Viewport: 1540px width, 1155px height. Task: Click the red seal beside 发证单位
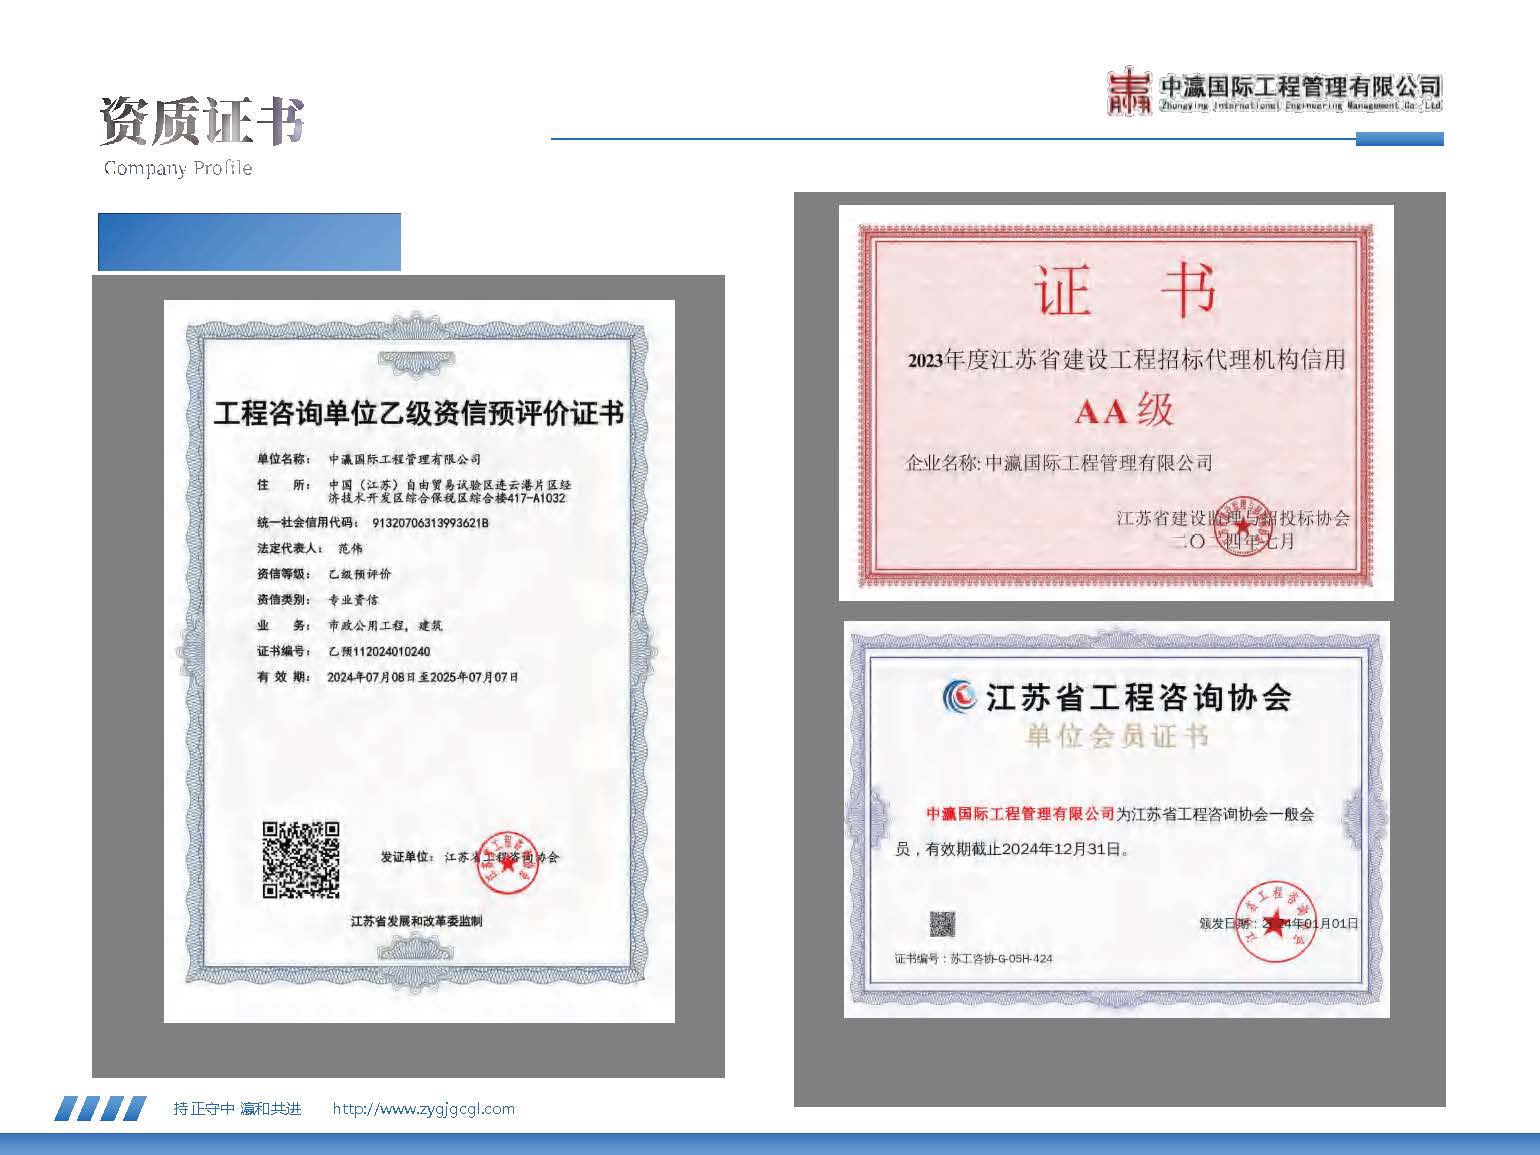508,861
